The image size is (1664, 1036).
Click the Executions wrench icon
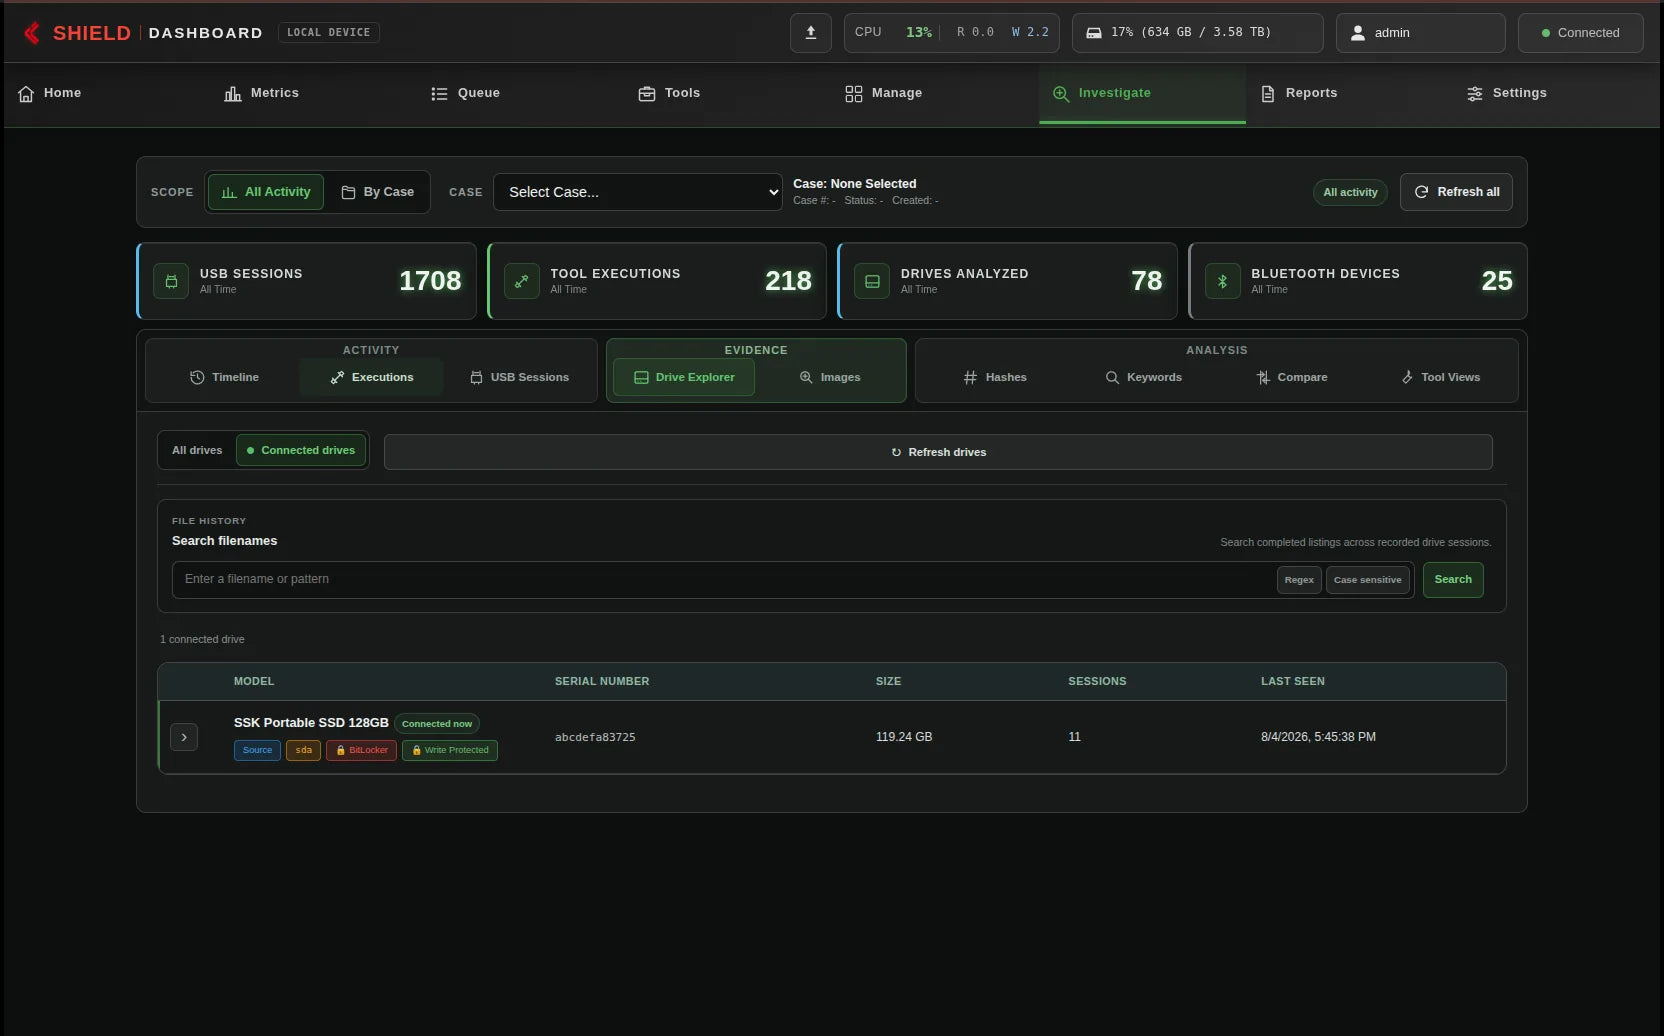click(337, 377)
